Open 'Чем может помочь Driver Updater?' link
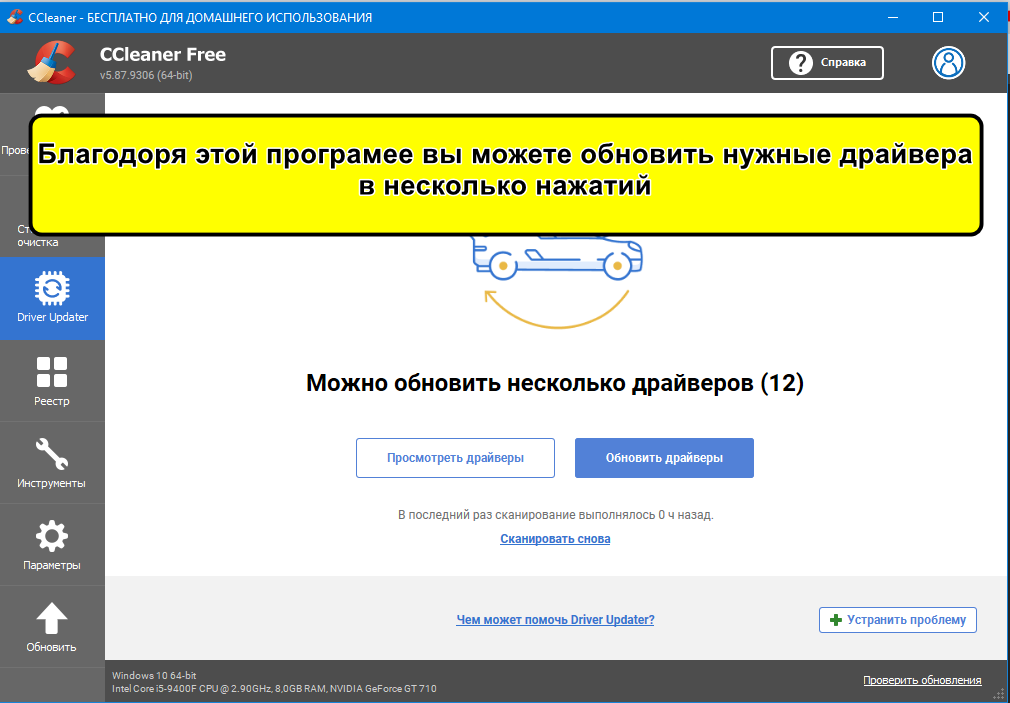The width and height of the screenshot is (1010, 703). tap(555, 620)
